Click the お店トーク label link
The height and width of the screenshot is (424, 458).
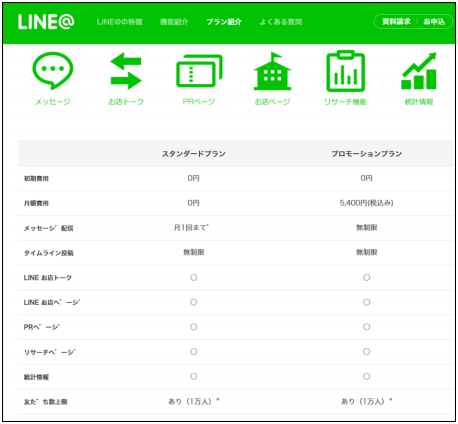pyautogui.click(x=126, y=102)
